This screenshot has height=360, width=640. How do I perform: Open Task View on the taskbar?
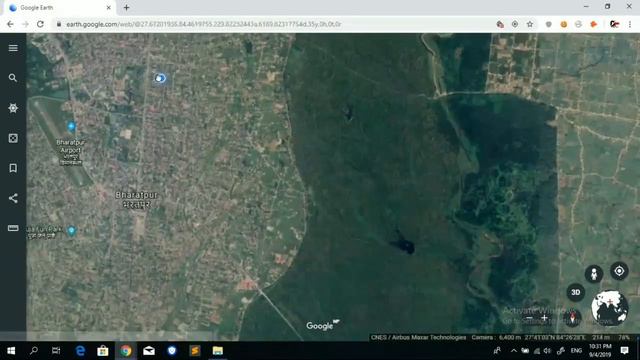(56, 351)
